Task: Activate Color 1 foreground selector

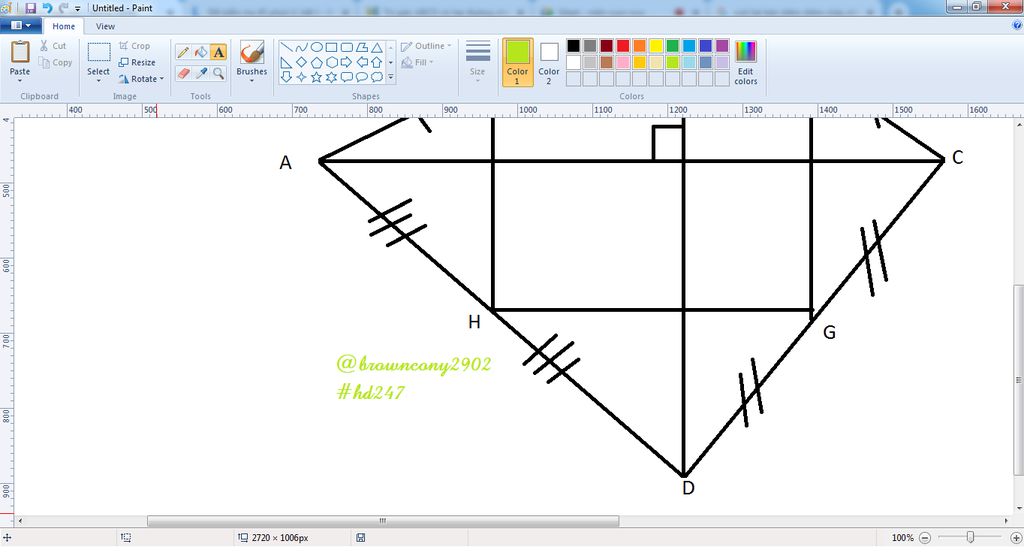Action: coord(517,62)
